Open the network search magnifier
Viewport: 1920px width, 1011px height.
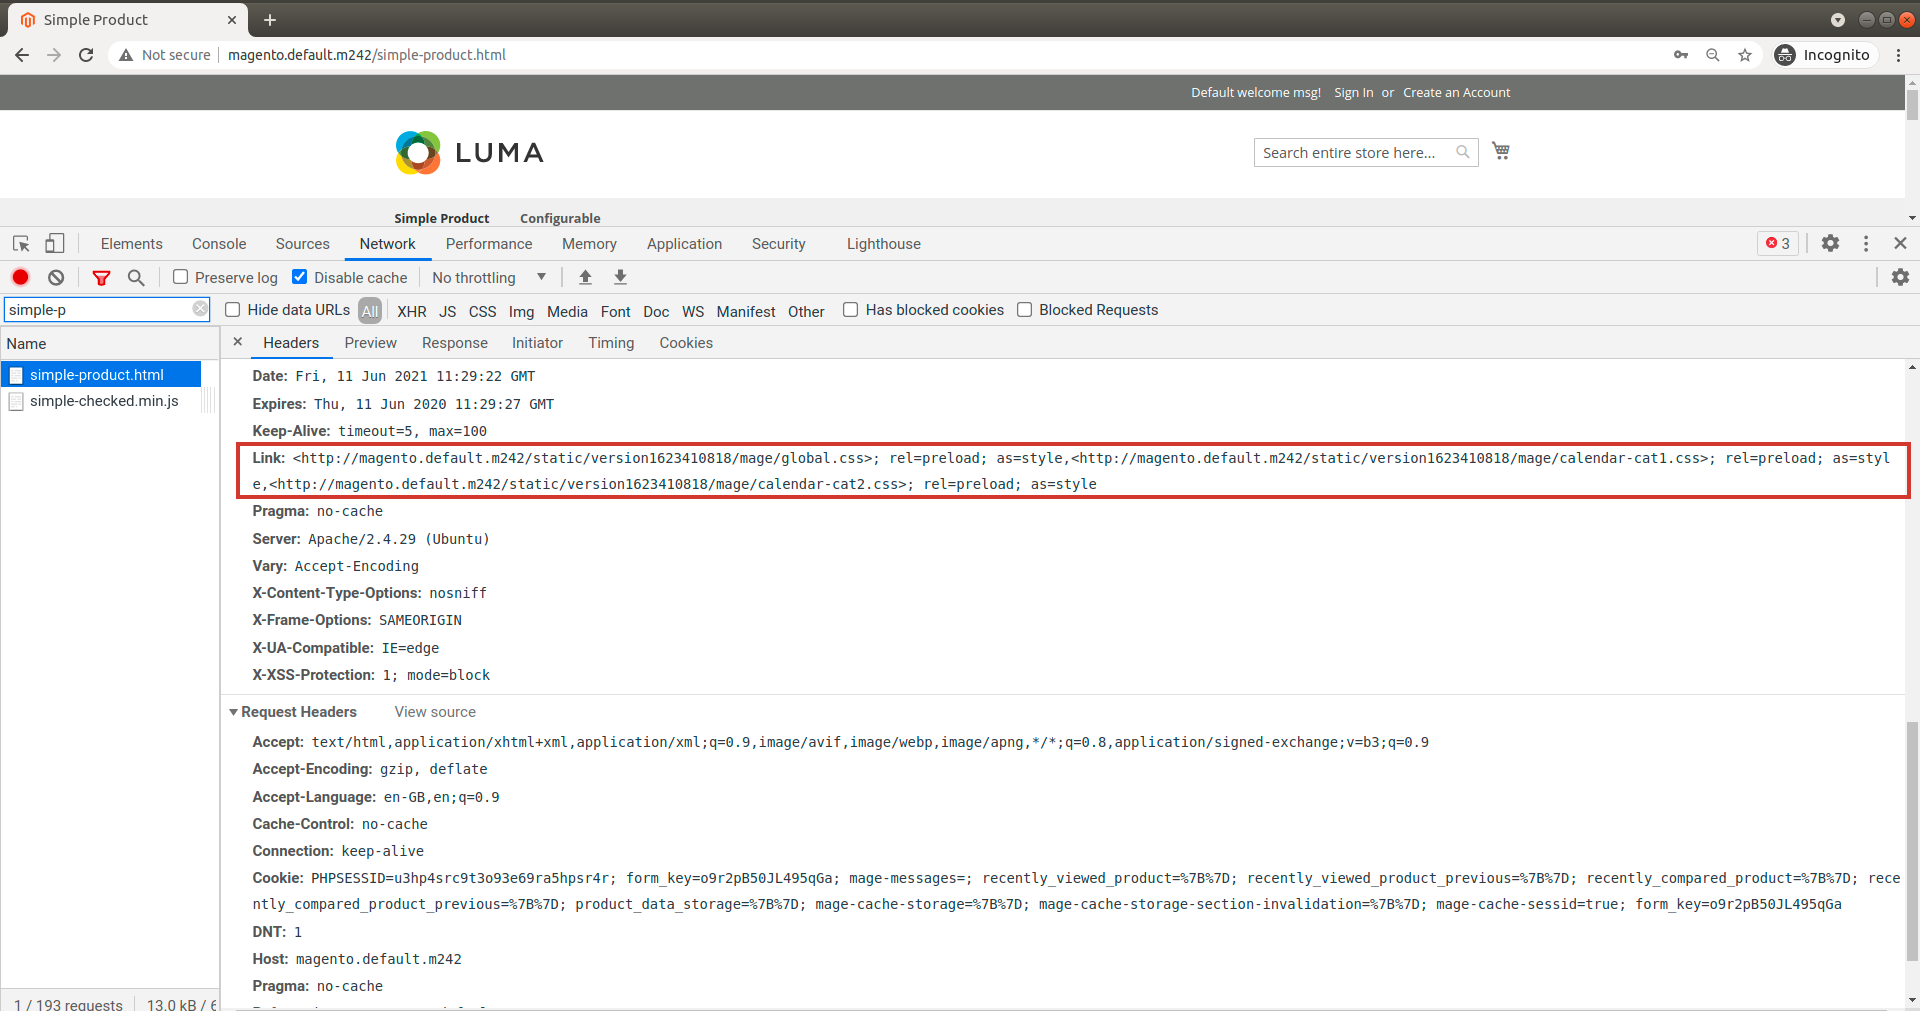point(136,278)
